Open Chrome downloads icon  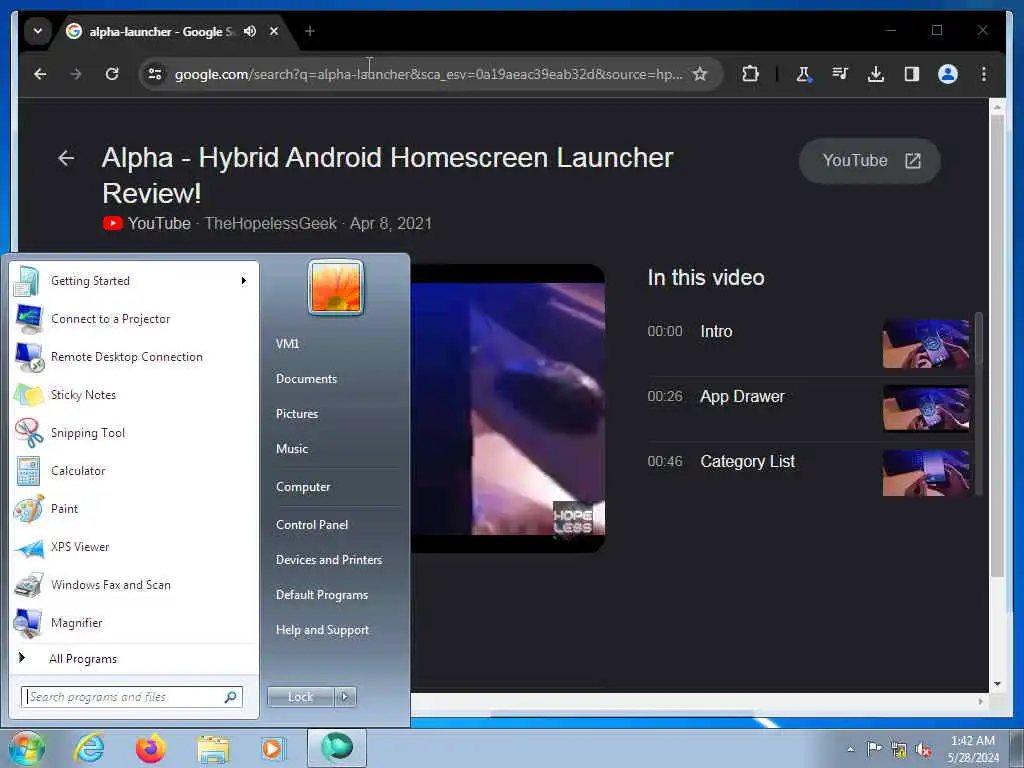tap(876, 74)
